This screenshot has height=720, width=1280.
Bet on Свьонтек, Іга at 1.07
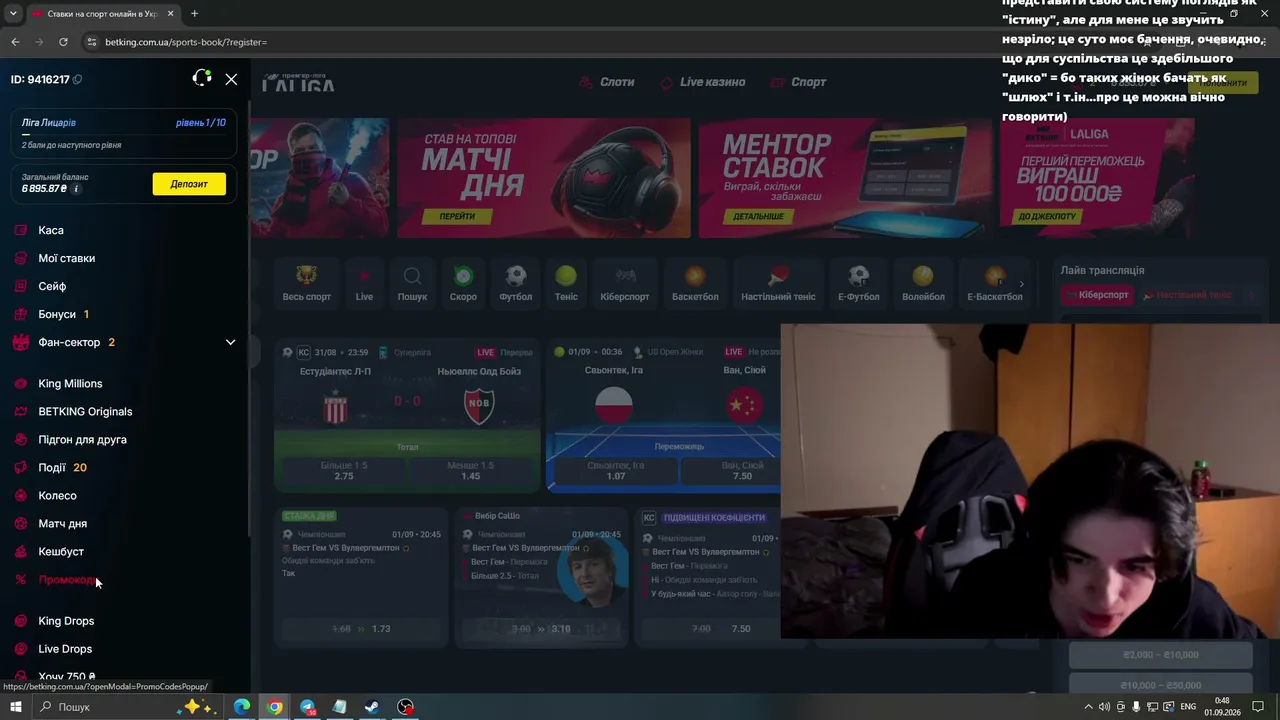616,471
